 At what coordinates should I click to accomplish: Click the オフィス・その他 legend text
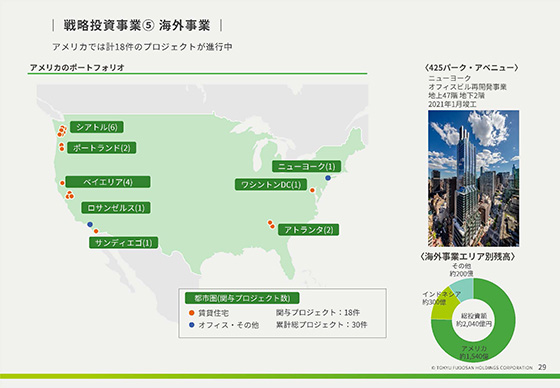click(x=229, y=325)
